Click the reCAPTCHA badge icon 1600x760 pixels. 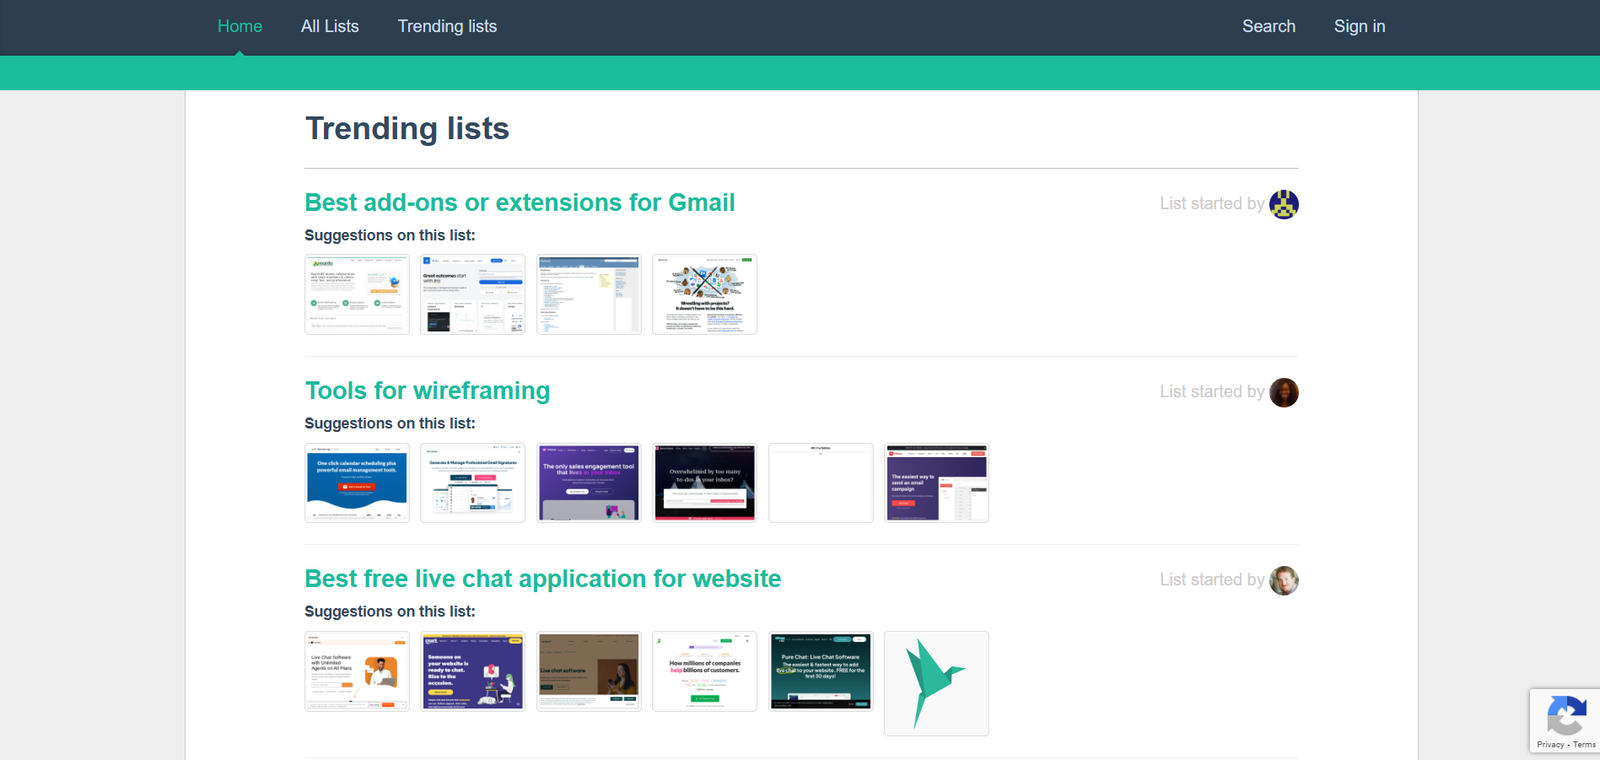tap(1565, 715)
